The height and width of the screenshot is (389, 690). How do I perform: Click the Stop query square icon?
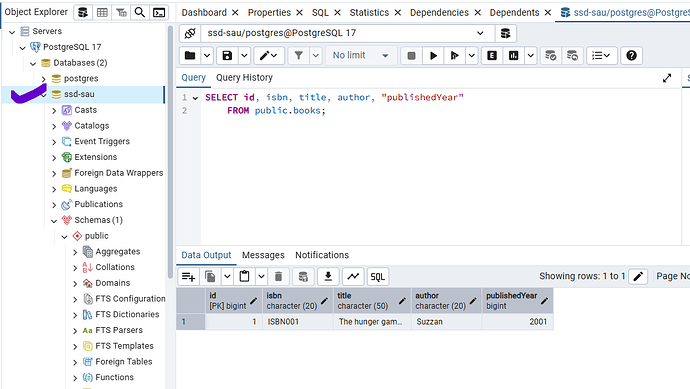(411, 55)
